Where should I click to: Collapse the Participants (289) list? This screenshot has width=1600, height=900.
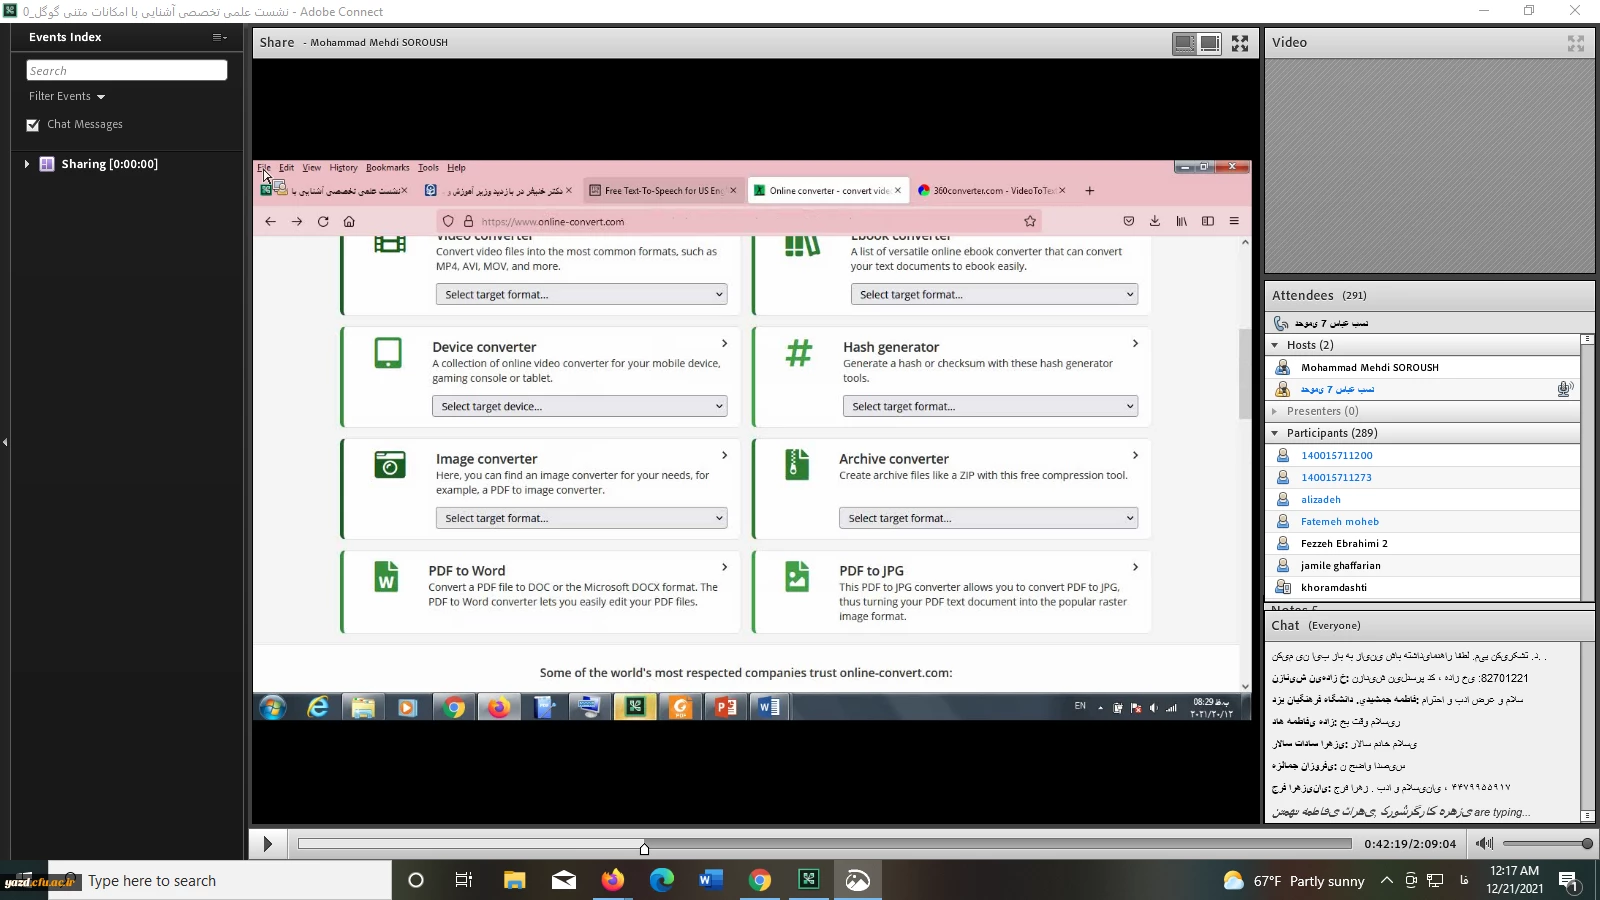tap(1275, 433)
